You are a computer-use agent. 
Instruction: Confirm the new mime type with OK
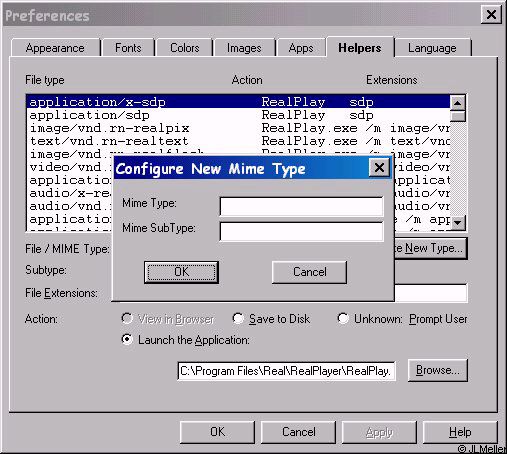coord(181,272)
